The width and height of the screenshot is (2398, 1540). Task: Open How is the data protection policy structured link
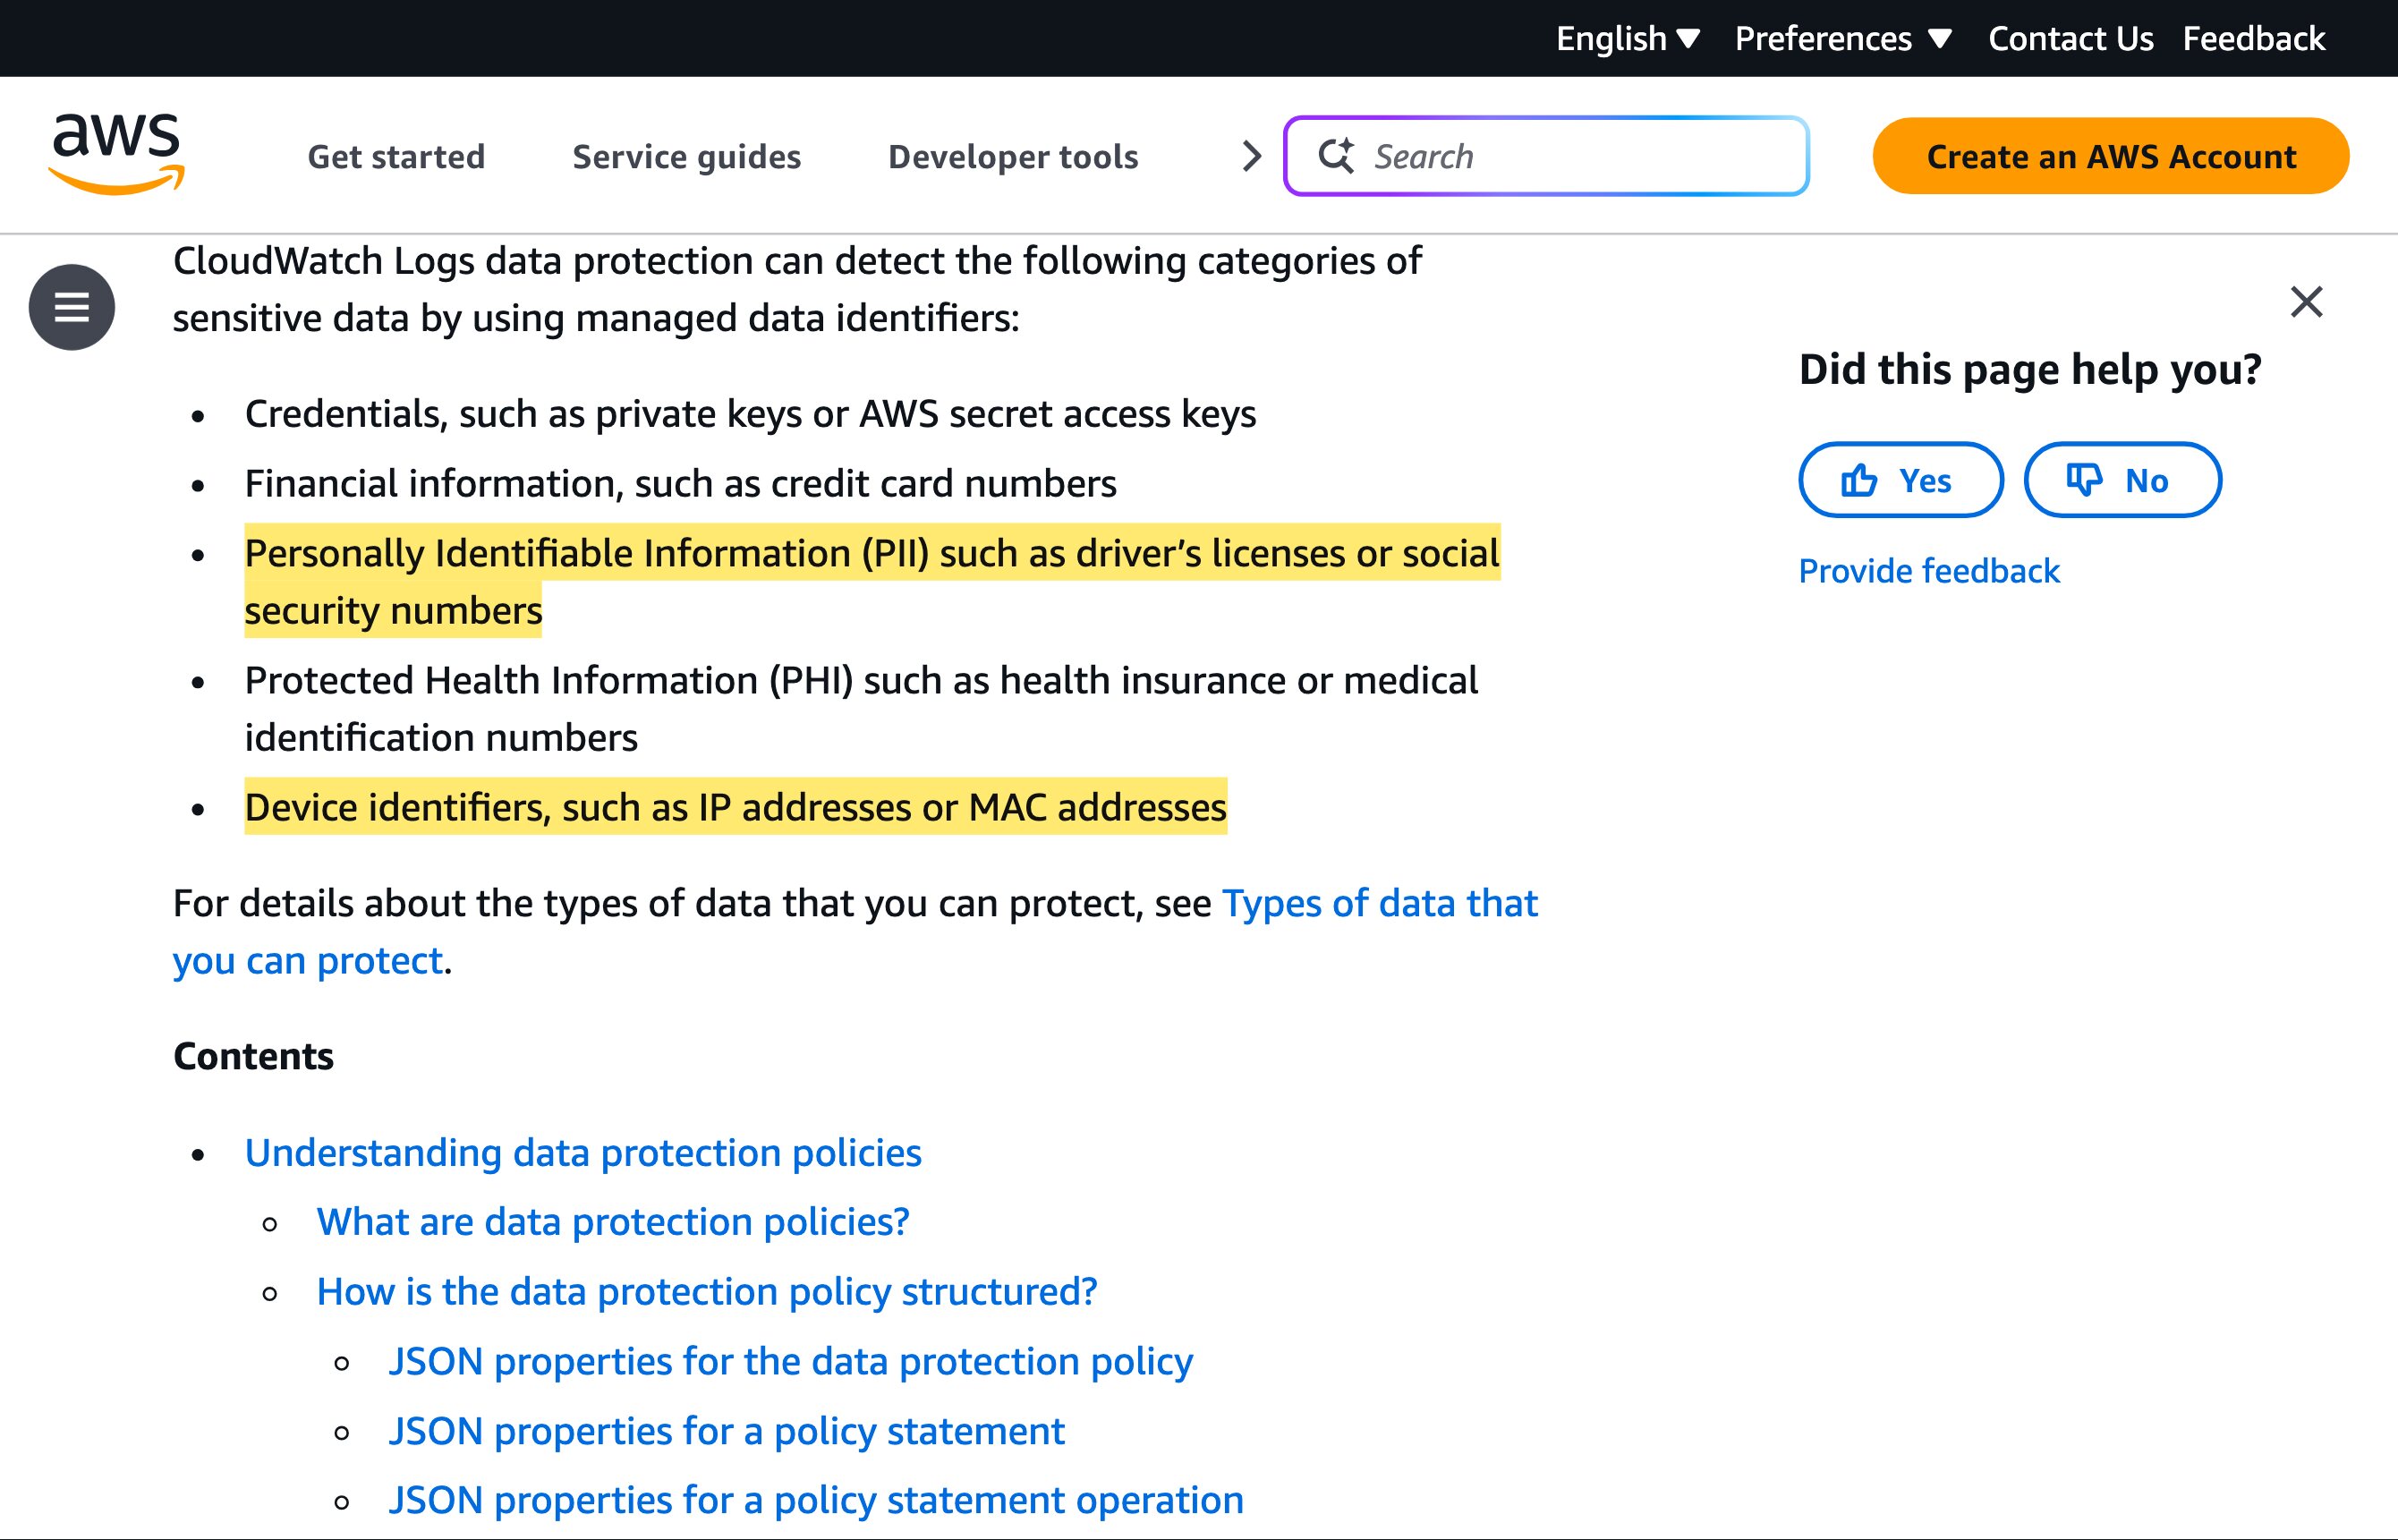[x=707, y=1291]
